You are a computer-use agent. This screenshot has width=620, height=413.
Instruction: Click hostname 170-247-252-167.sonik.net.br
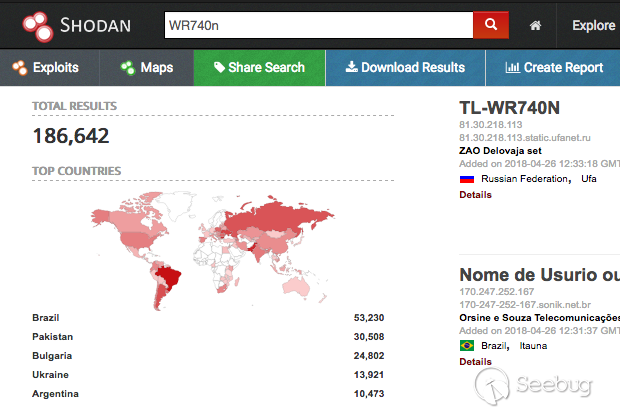(x=525, y=305)
